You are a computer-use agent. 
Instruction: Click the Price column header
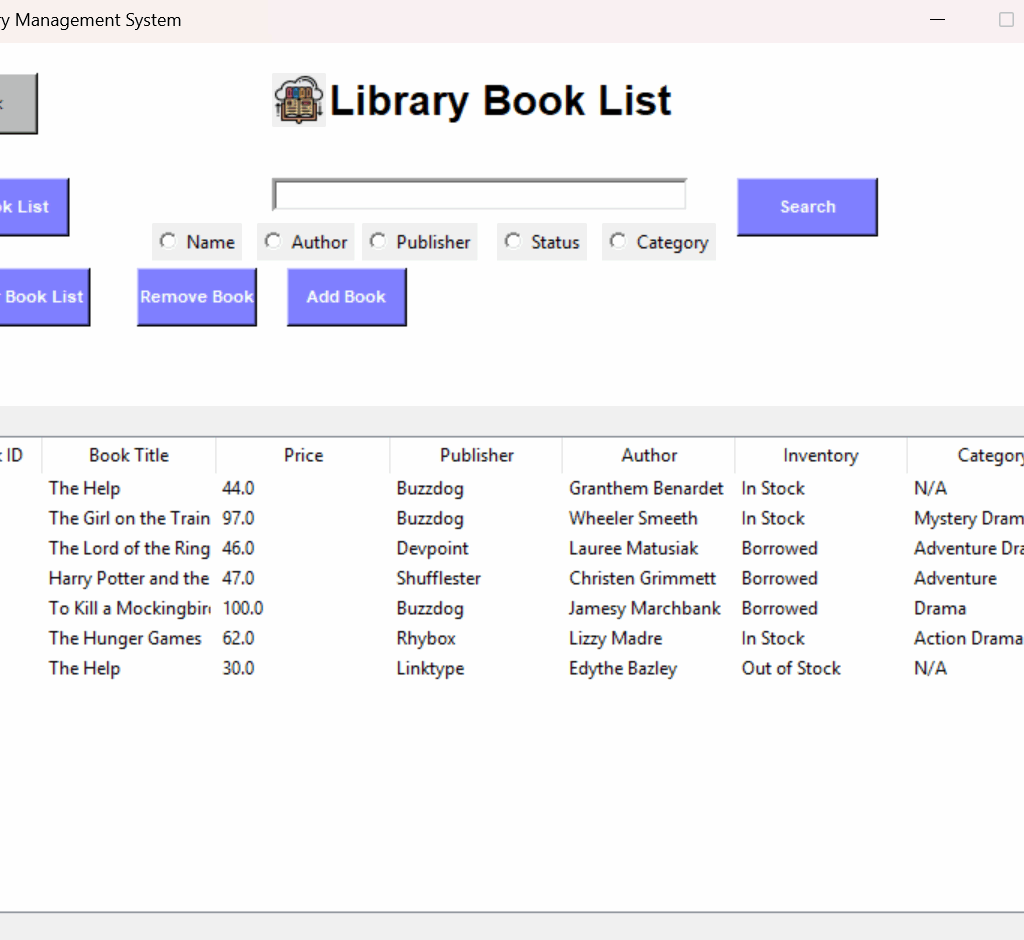(x=302, y=455)
